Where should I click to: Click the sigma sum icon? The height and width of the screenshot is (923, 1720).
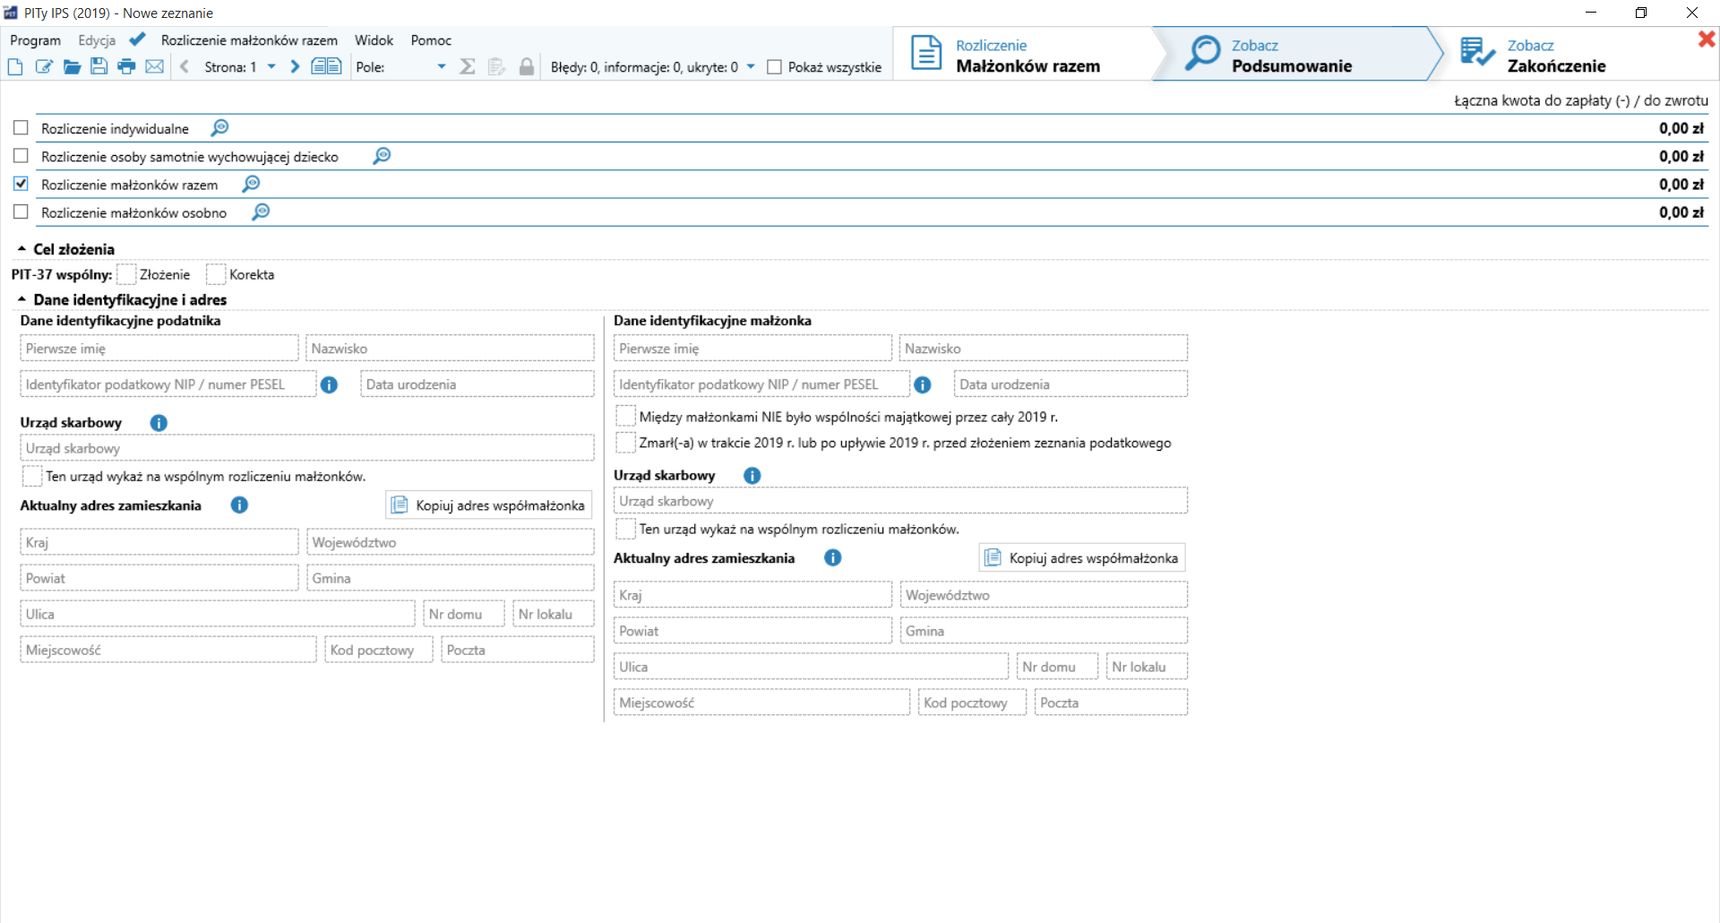tap(467, 67)
